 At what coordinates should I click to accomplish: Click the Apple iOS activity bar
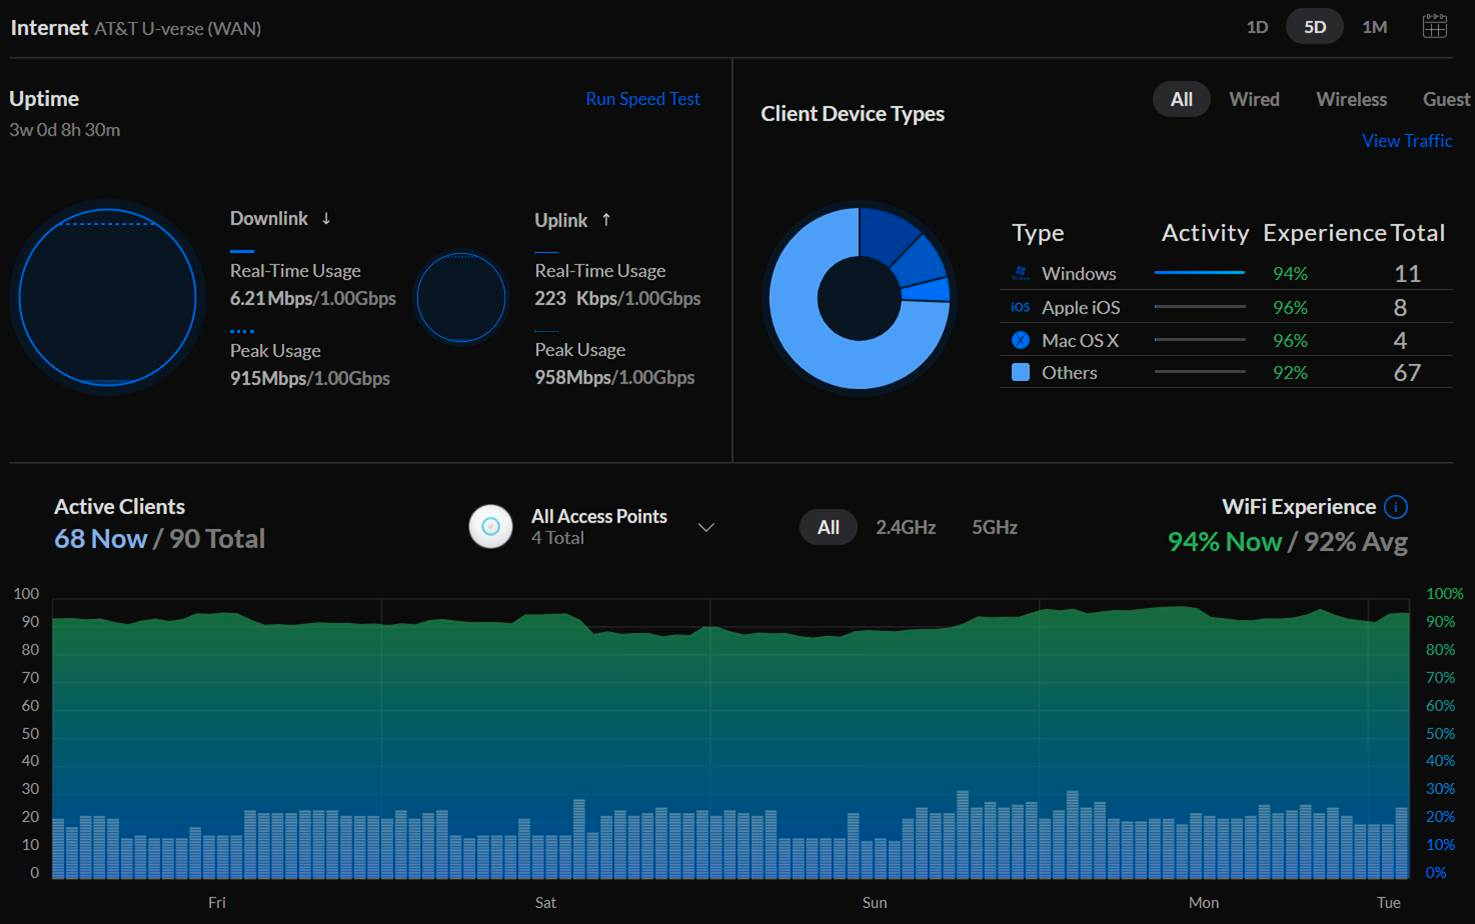[1200, 306]
